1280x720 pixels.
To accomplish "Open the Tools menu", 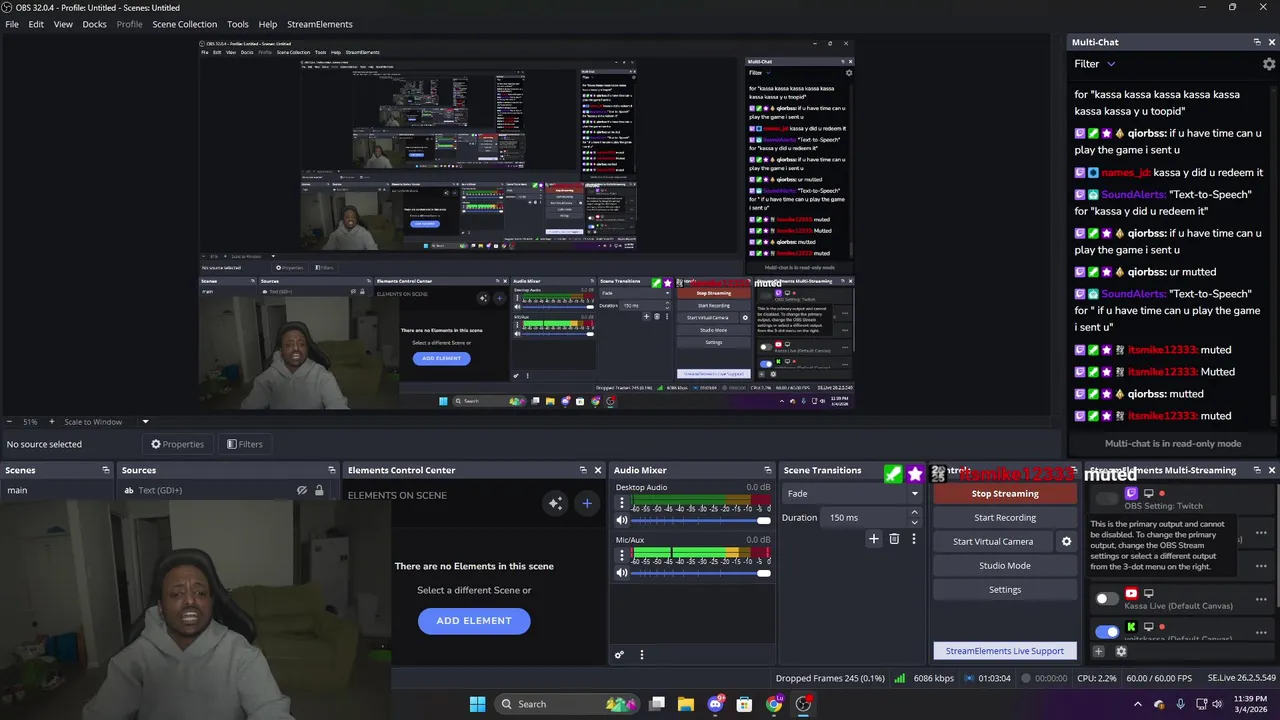I will coord(238,24).
